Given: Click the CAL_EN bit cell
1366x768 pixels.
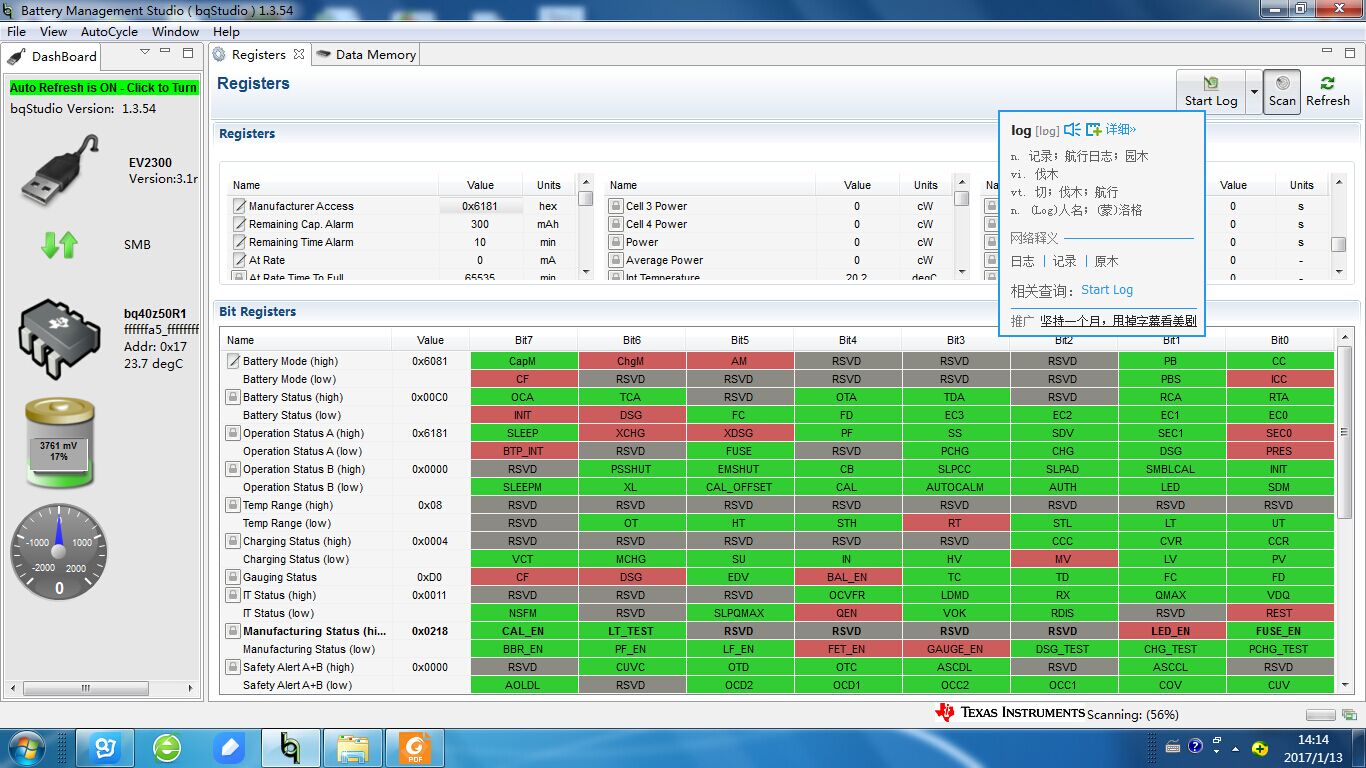Looking at the screenshot, I should coord(523,631).
